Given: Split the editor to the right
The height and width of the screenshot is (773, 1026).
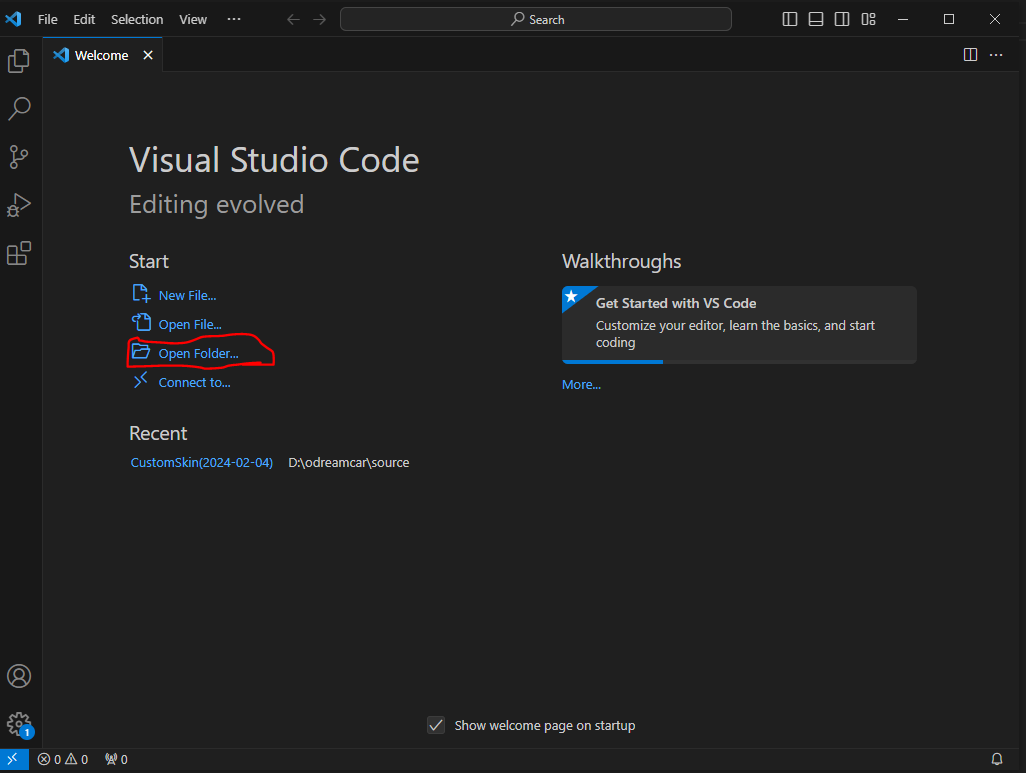Looking at the screenshot, I should pyautogui.click(x=970, y=55).
